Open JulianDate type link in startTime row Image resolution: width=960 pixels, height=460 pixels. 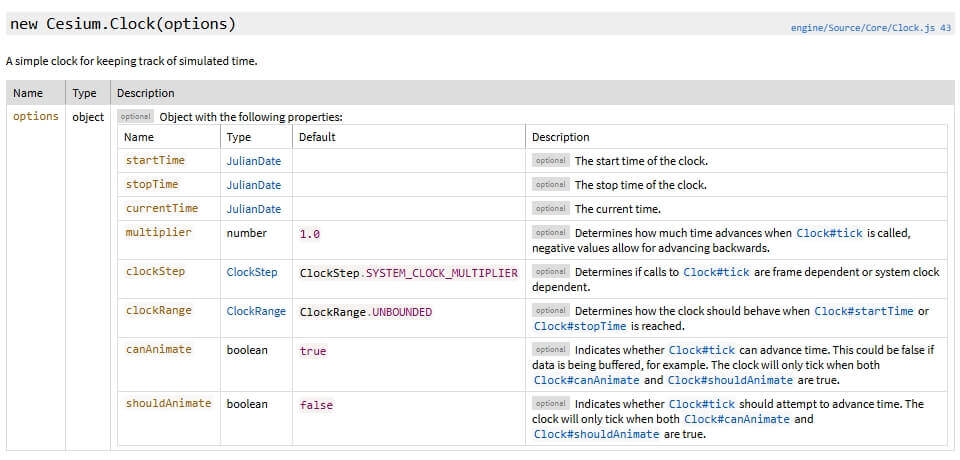pos(253,161)
